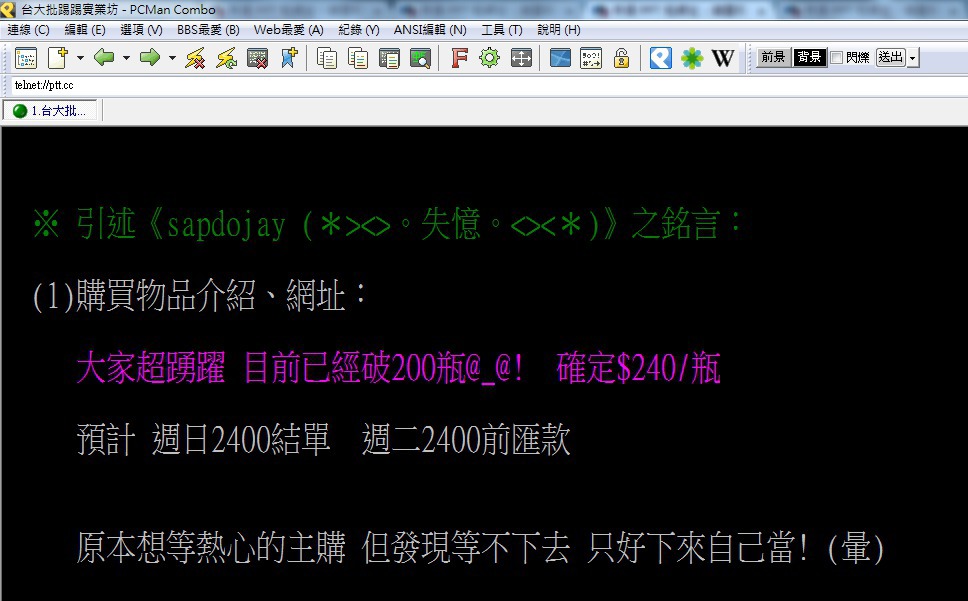
Task: Expand the 送出 dropdown arrow
Action: [912, 58]
